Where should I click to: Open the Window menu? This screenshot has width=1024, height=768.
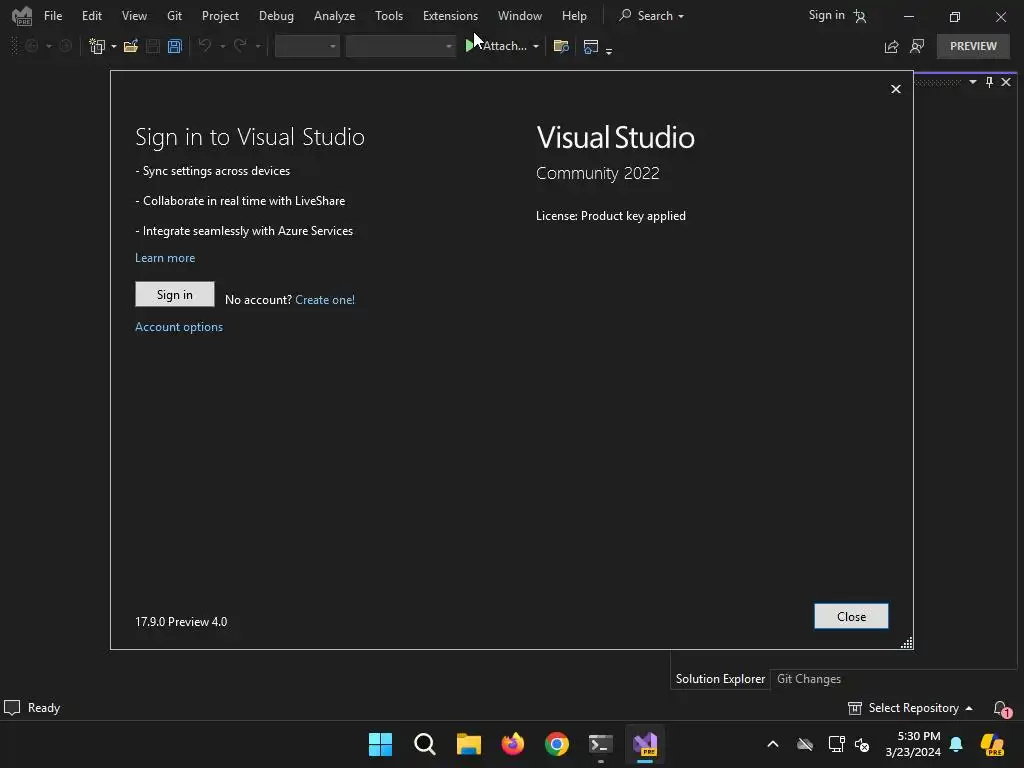point(520,16)
